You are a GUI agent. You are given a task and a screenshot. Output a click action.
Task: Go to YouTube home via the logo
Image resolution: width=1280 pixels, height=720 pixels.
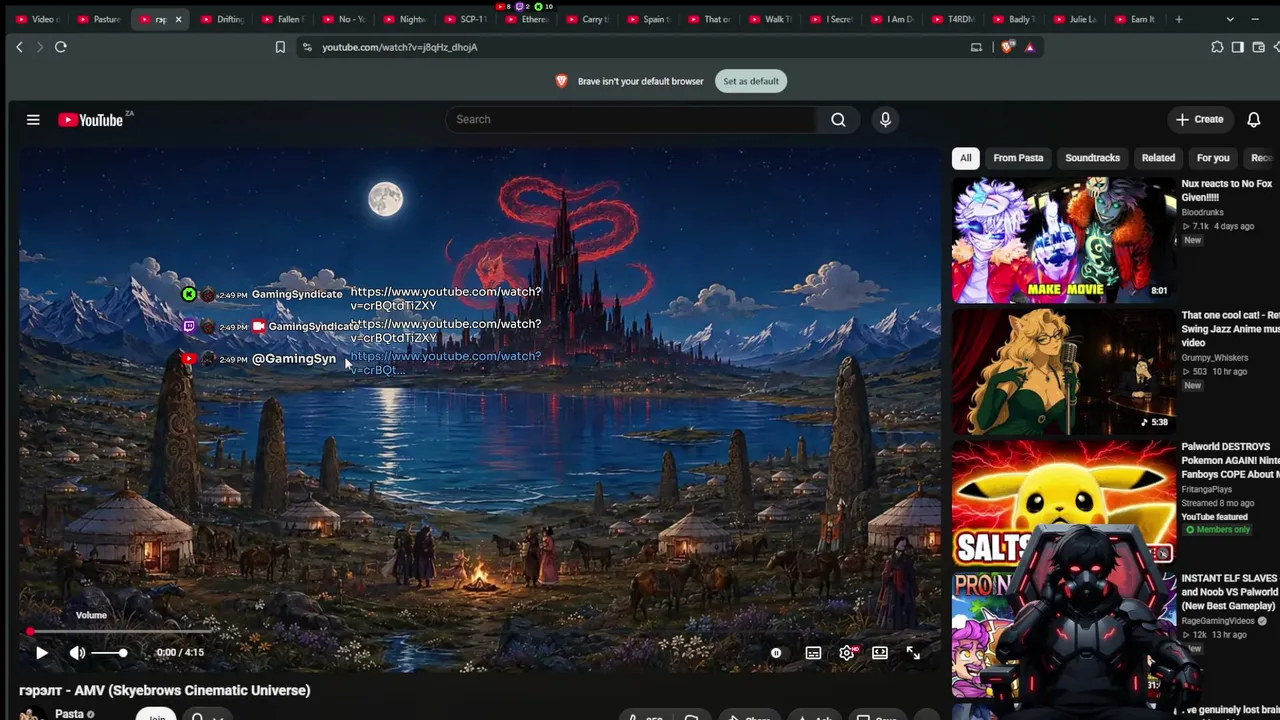coord(91,120)
